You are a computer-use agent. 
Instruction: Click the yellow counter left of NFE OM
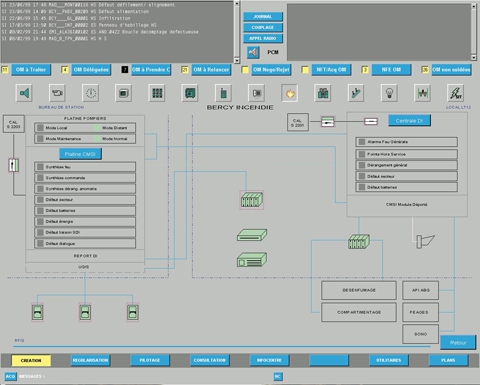coord(365,70)
